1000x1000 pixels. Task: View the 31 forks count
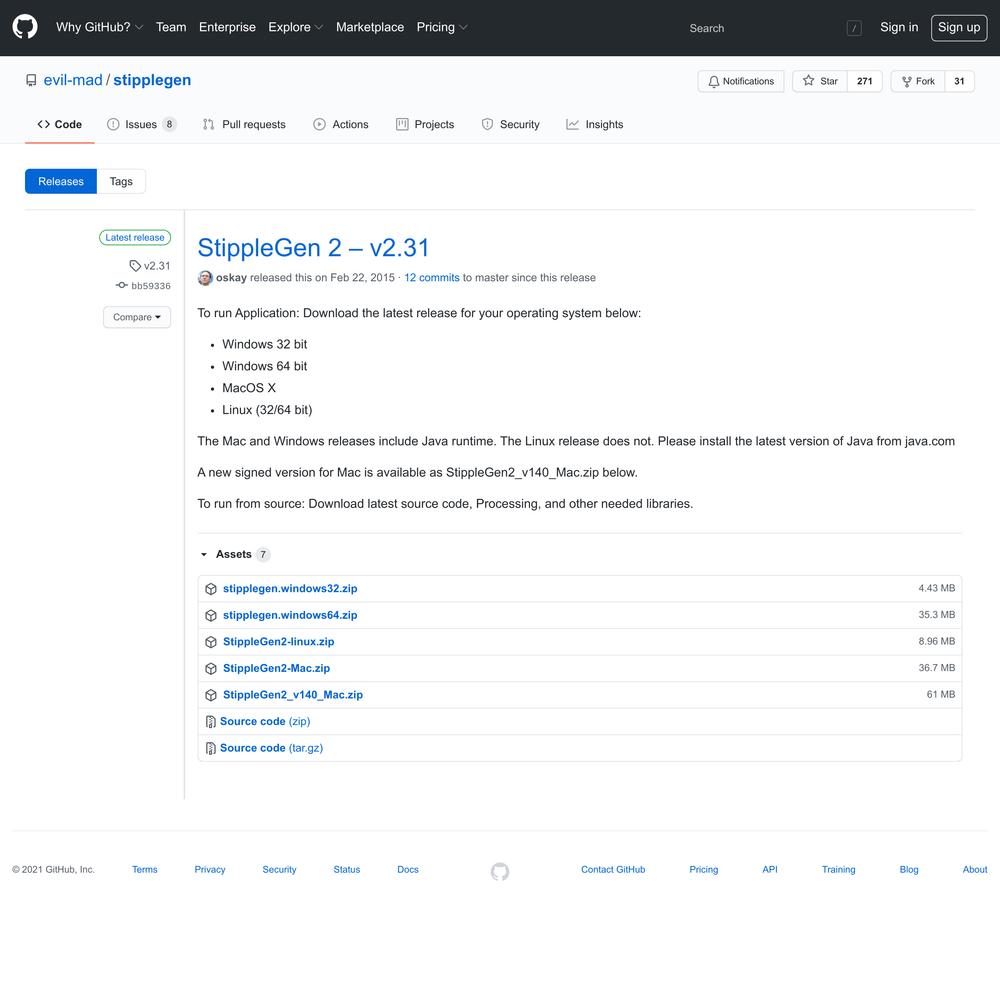959,81
